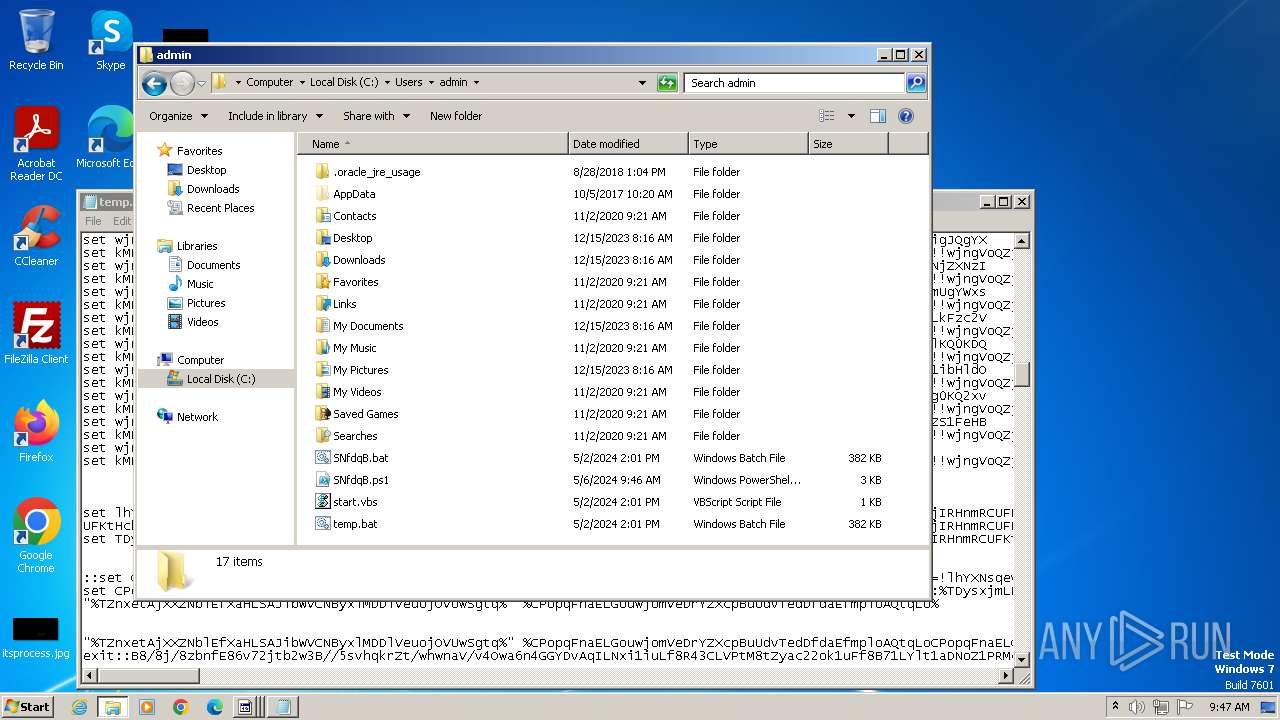Image resolution: width=1280 pixels, height=720 pixels.
Task: Click Computer in the address breadcrumb
Action: click(x=270, y=83)
